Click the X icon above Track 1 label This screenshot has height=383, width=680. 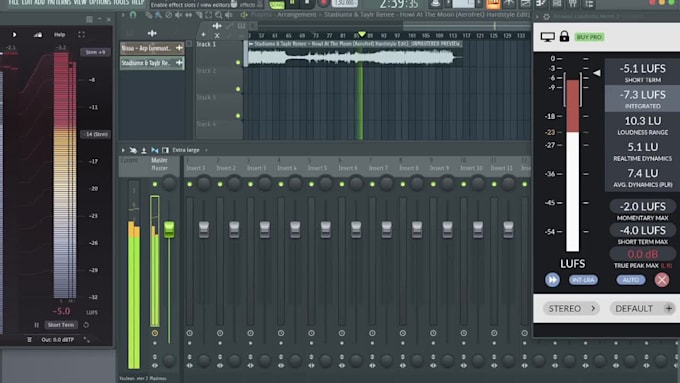[217, 35]
